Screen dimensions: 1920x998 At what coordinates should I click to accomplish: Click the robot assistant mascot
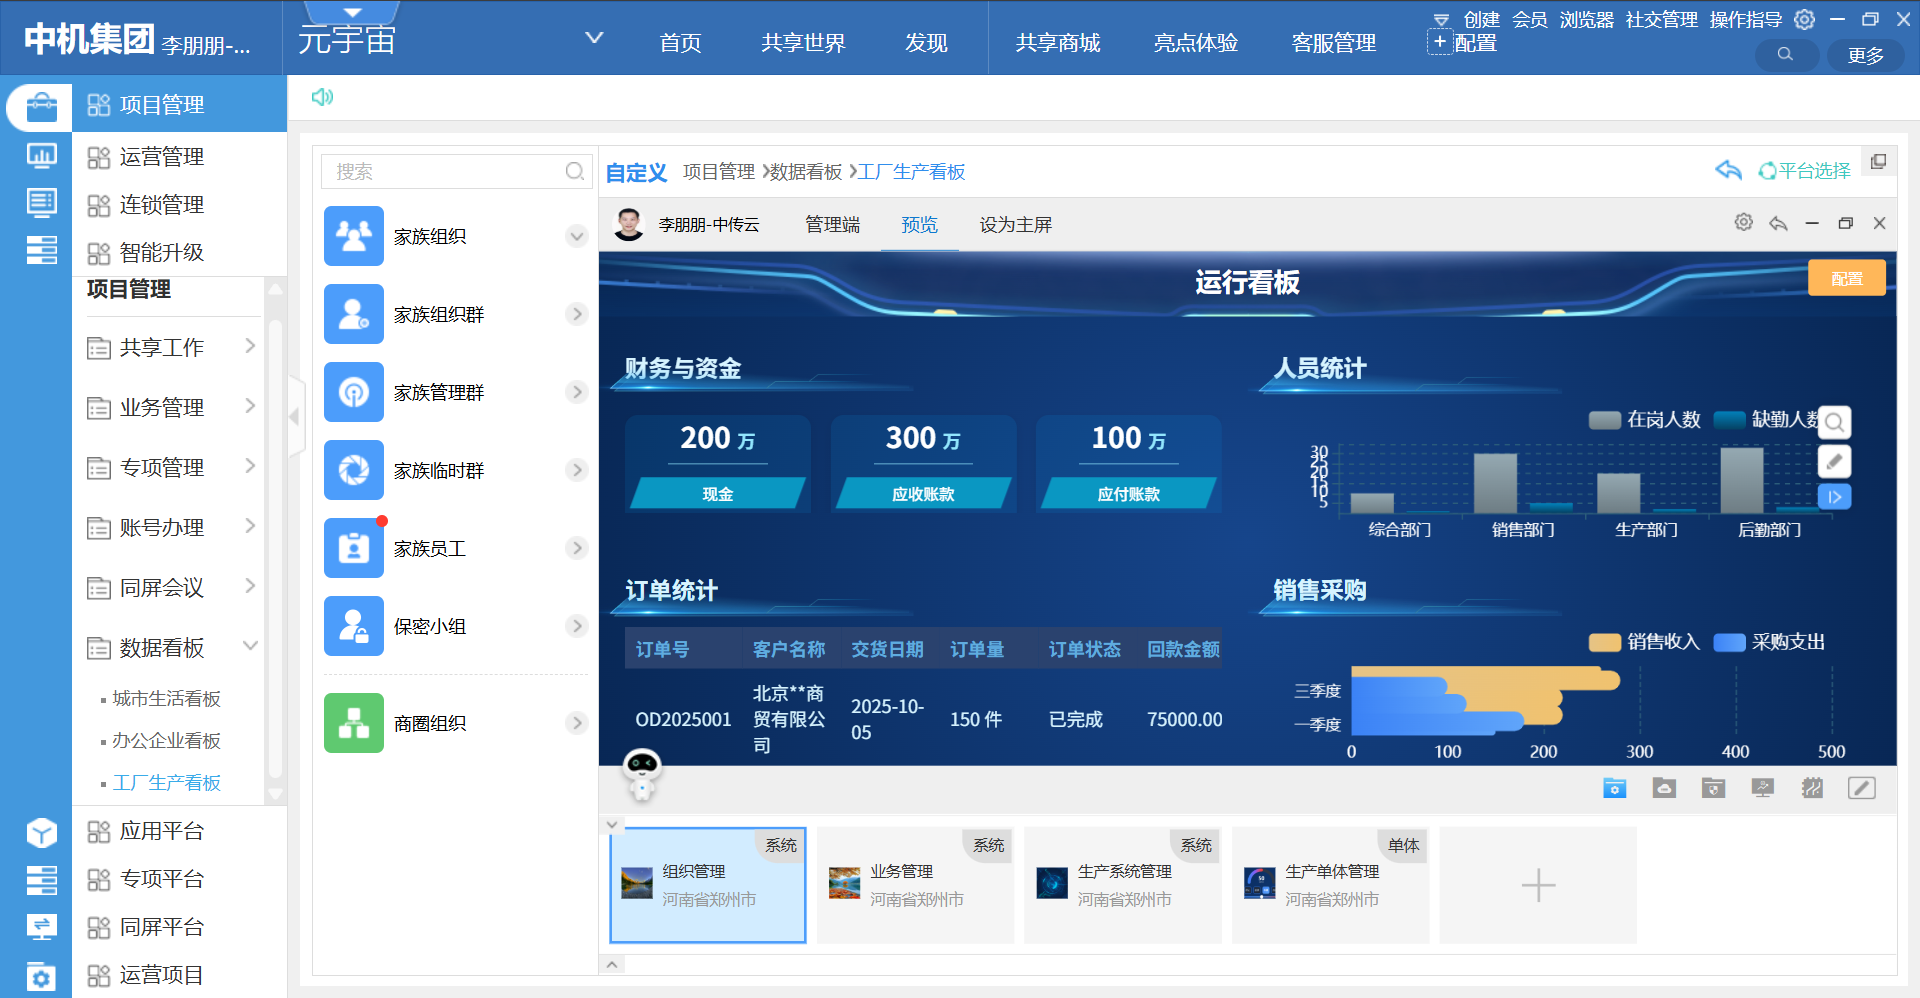(641, 773)
